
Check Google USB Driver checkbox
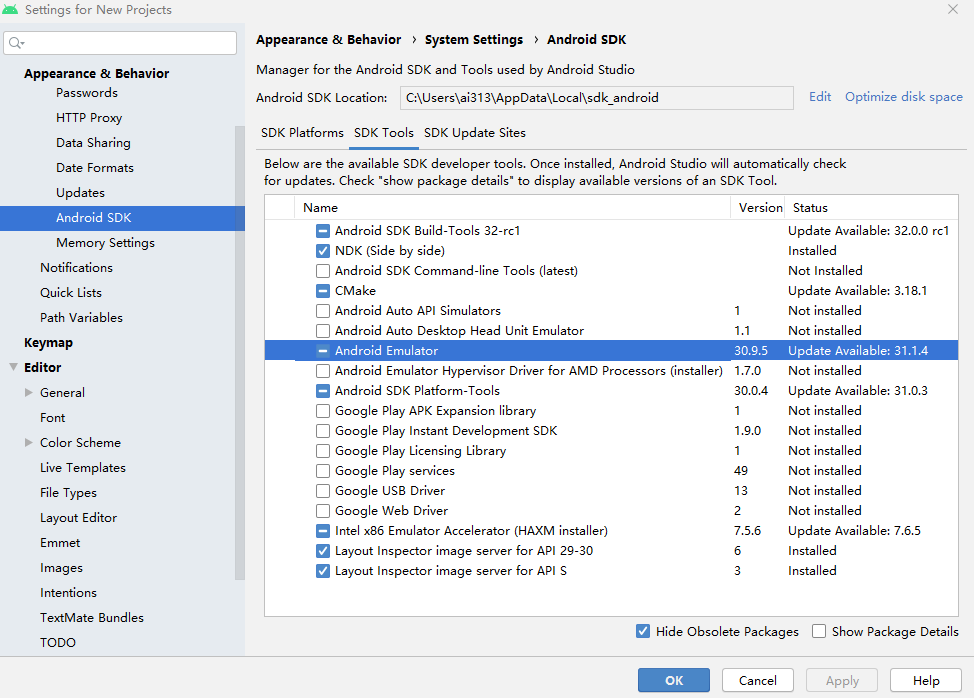(x=322, y=491)
